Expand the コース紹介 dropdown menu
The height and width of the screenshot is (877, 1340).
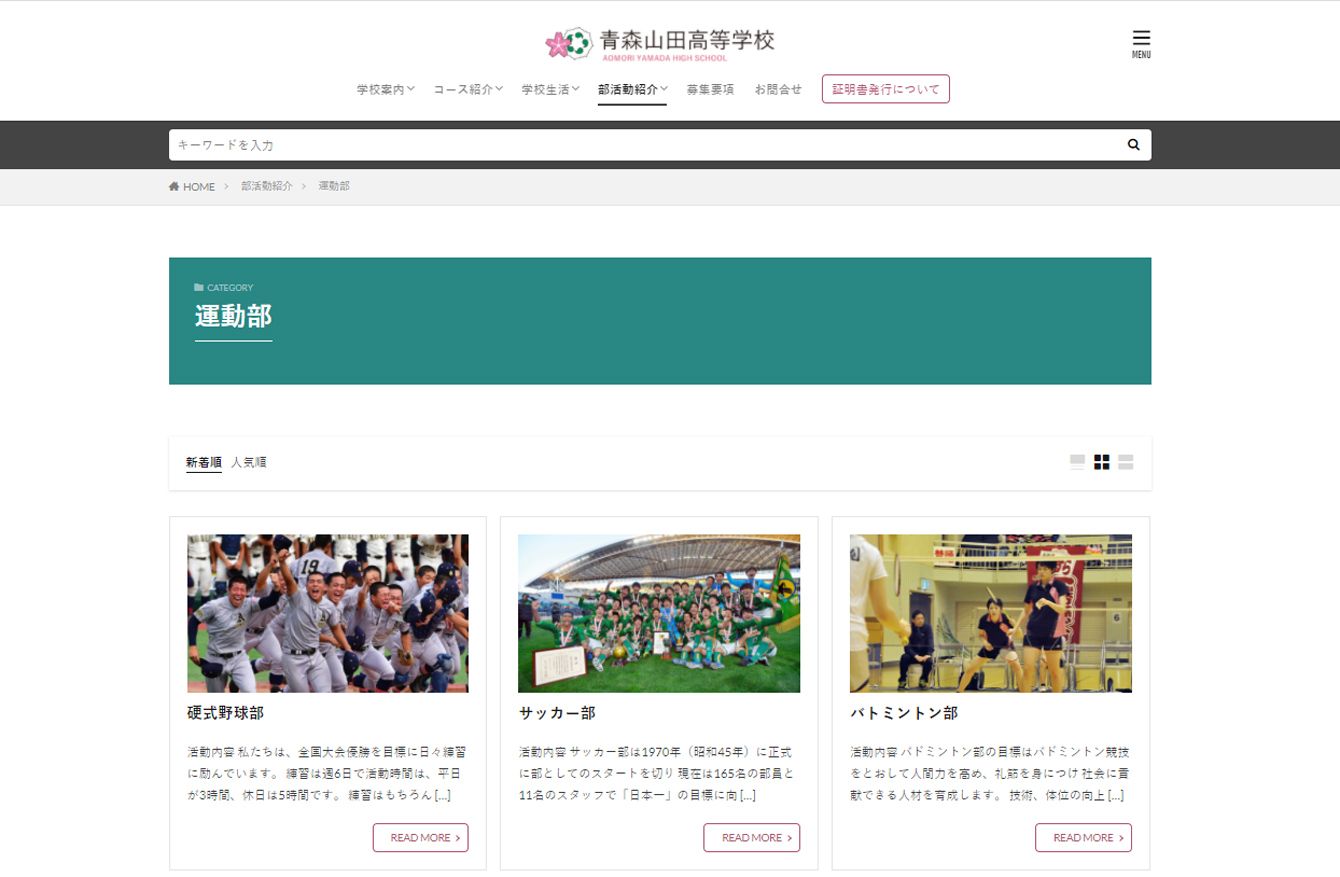tap(467, 89)
